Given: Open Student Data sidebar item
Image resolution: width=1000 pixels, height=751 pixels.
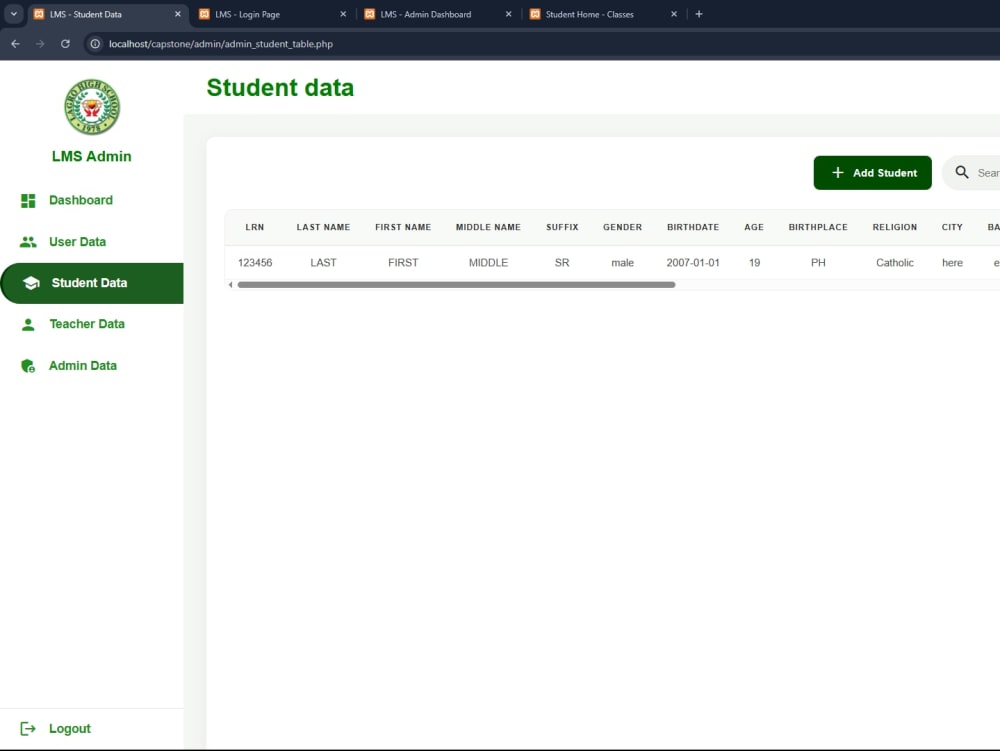Looking at the screenshot, I should click(x=92, y=283).
